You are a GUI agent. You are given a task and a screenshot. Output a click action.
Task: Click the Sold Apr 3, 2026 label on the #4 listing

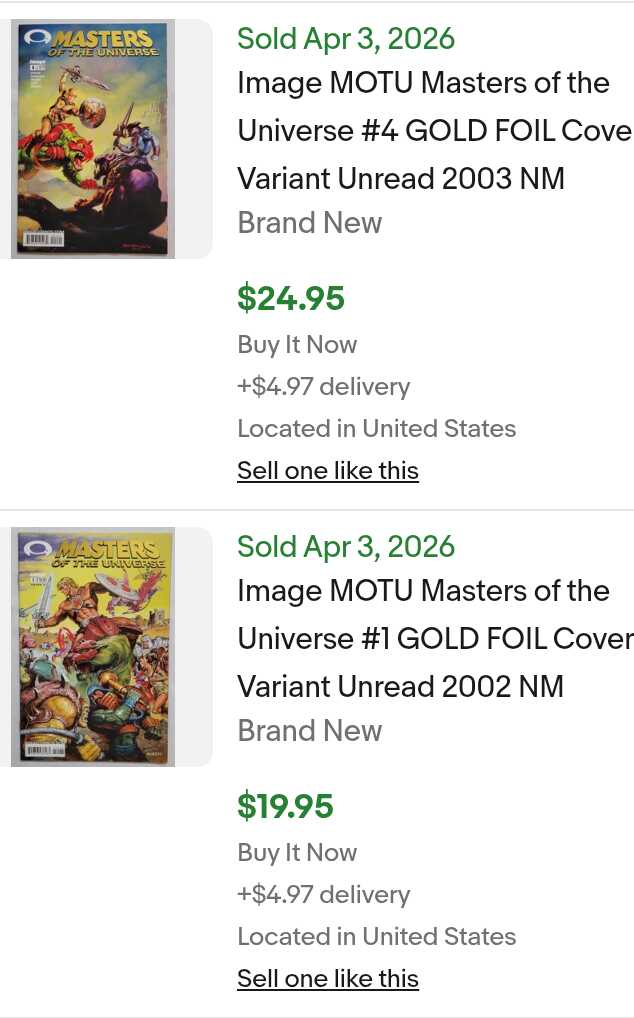346,39
